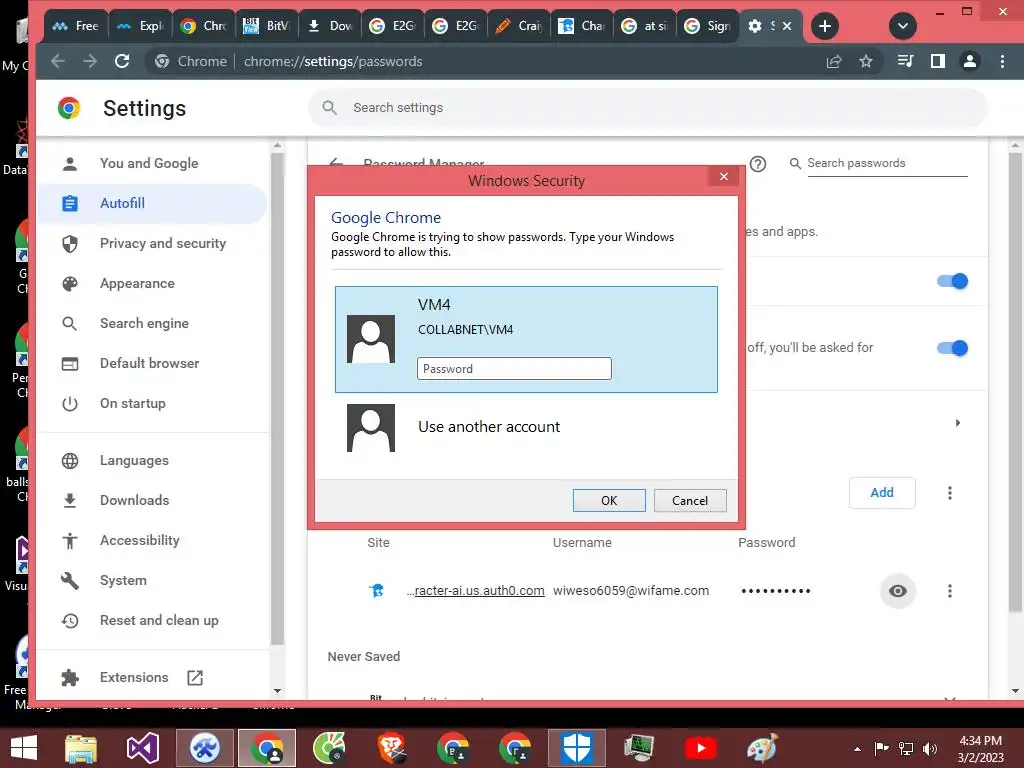Close the Windows Security dialog

[724, 176]
